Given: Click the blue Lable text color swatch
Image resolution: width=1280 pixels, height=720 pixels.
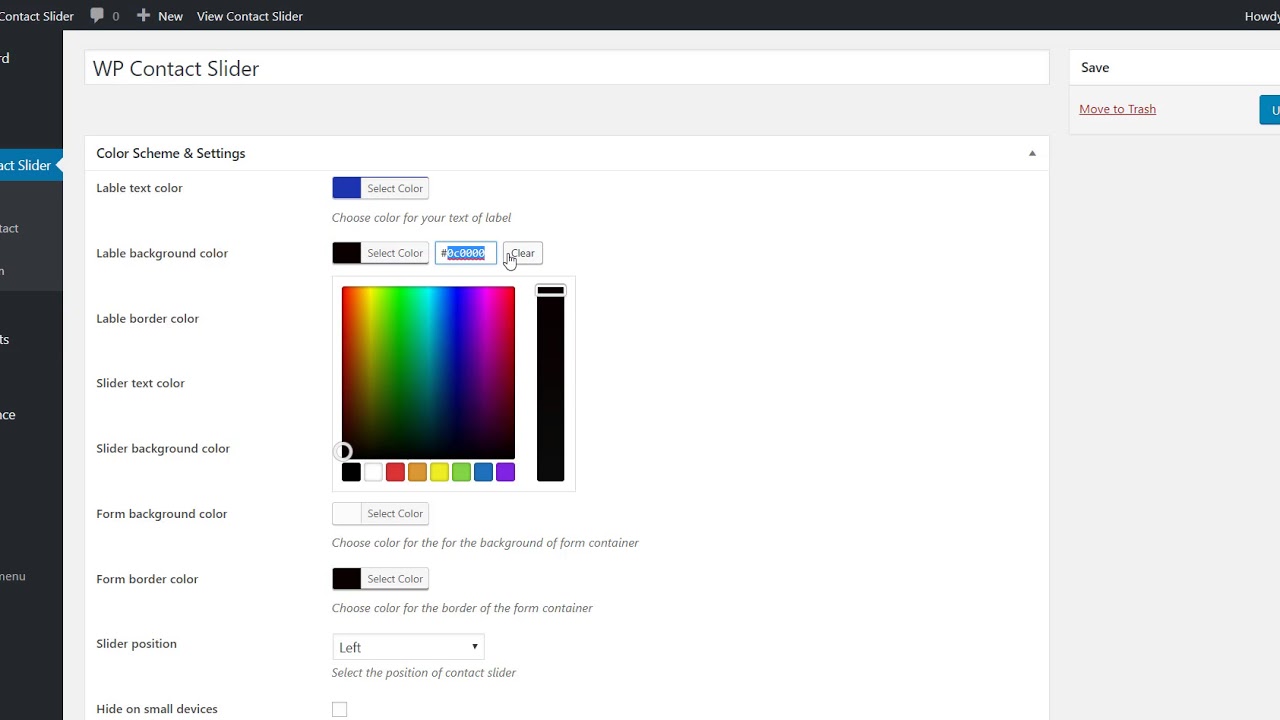Looking at the screenshot, I should [346, 188].
